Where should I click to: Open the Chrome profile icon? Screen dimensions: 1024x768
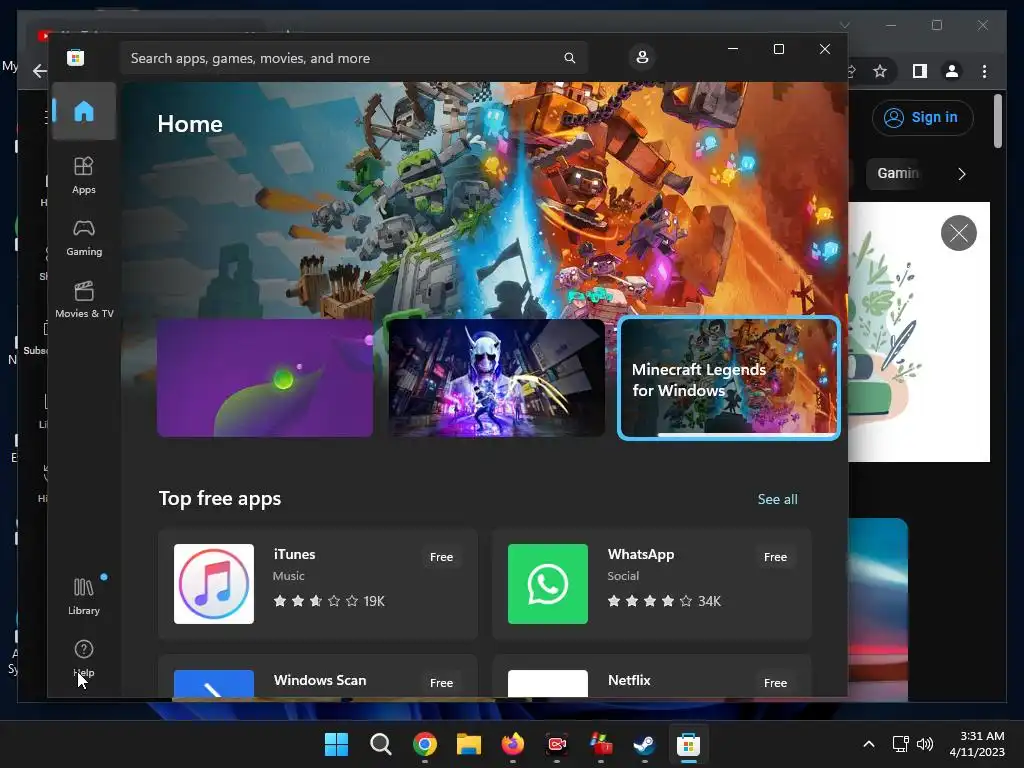coord(952,71)
